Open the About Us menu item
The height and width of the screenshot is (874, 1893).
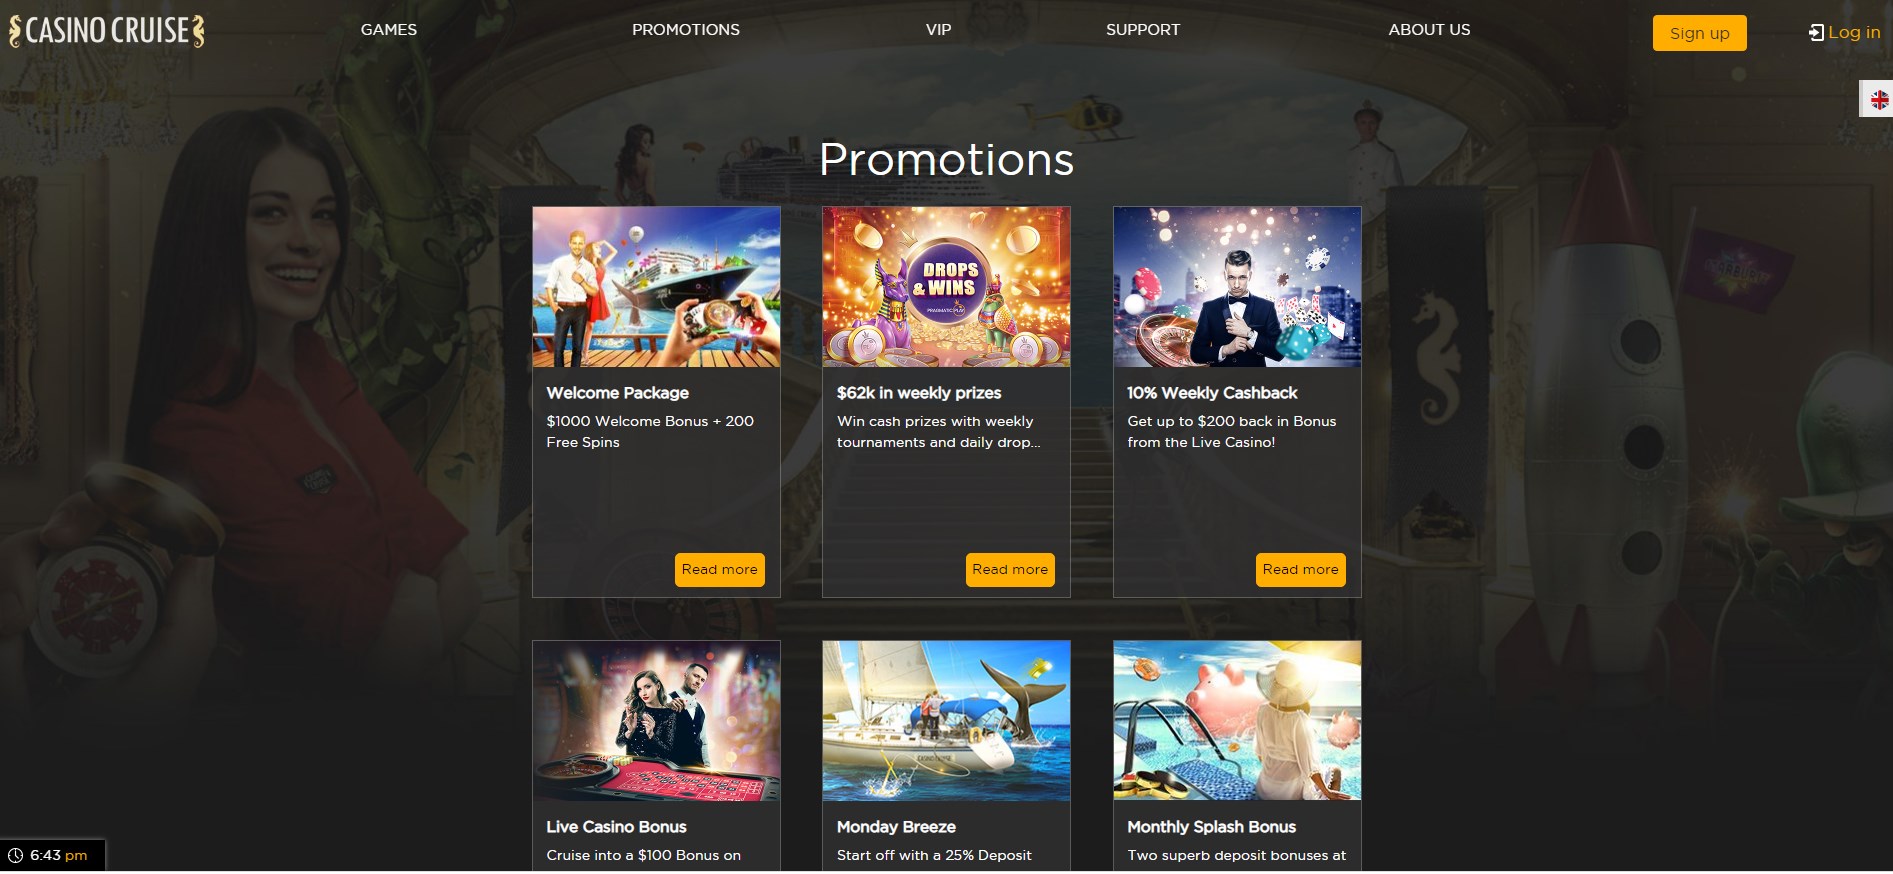point(1429,30)
